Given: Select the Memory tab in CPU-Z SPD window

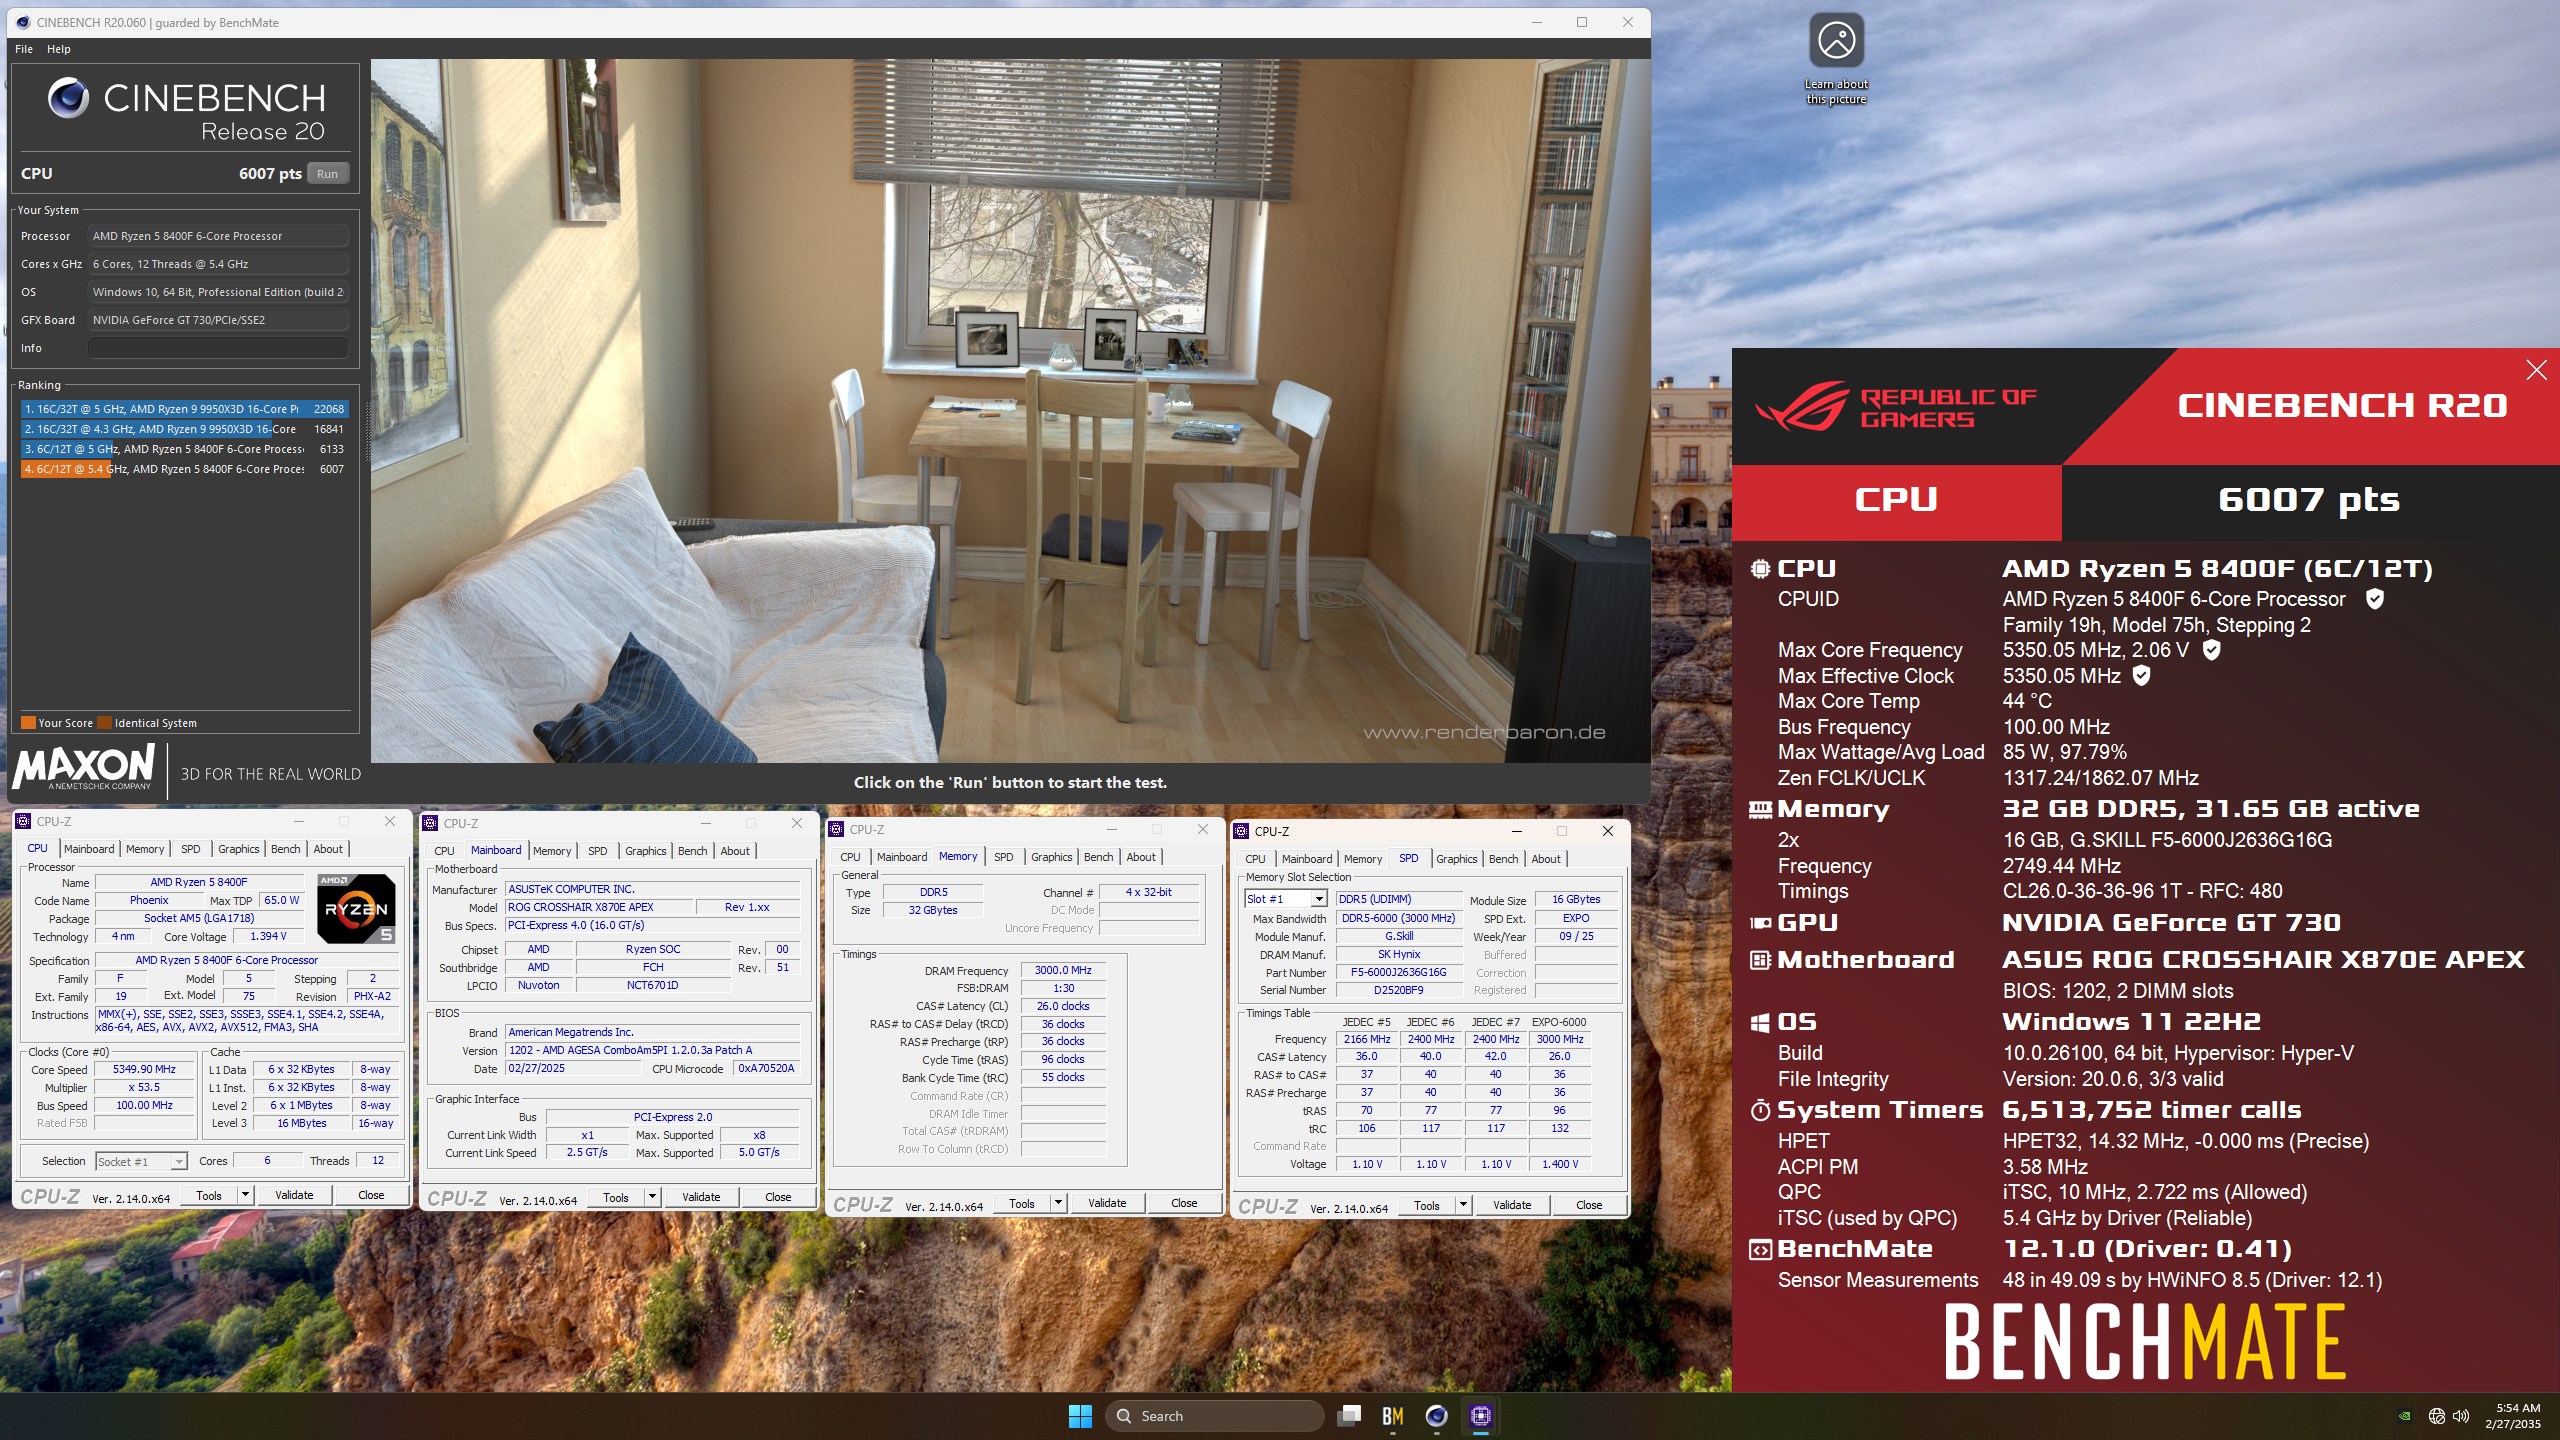Looking at the screenshot, I should coord(1363,859).
